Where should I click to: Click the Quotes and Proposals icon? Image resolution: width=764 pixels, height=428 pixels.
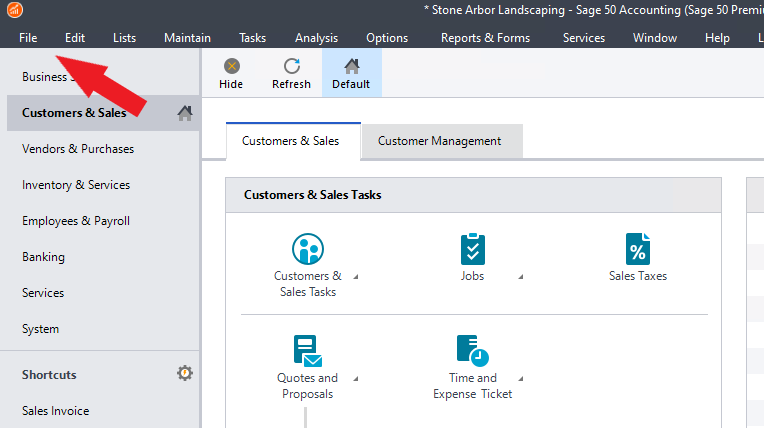[308, 350]
